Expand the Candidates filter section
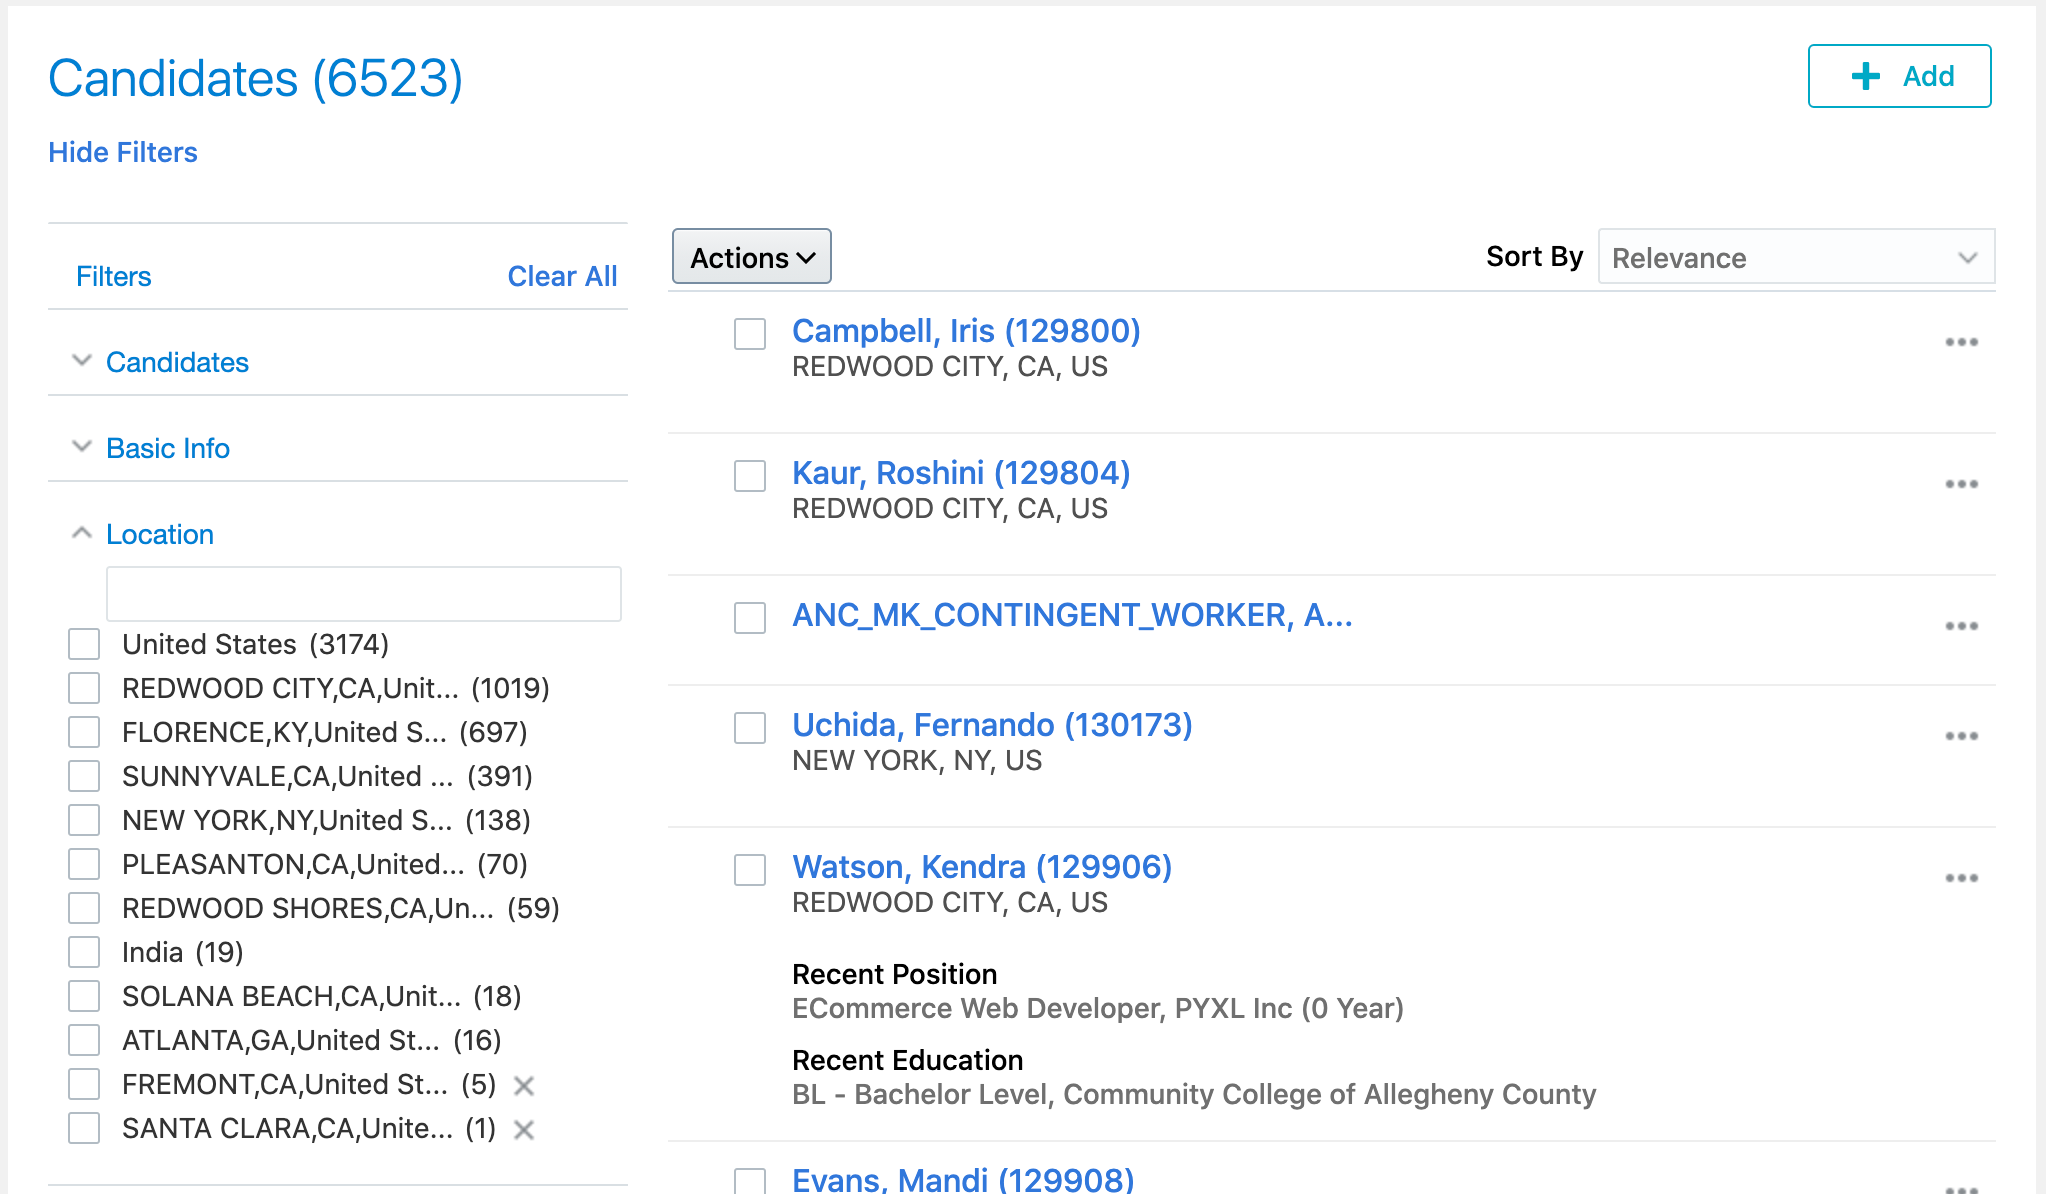The image size is (2046, 1194). (82, 362)
